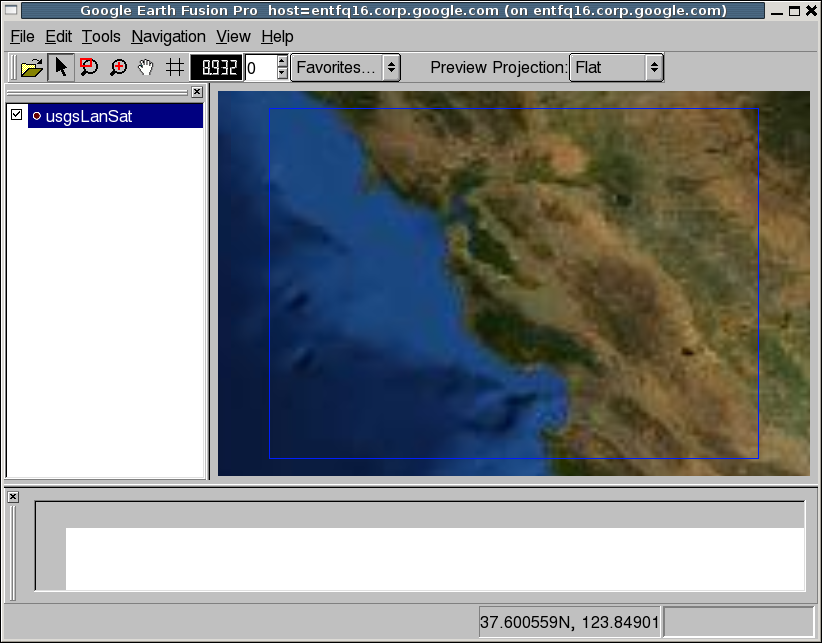Image resolution: width=822 pixels, height=643 pixels.
Task: Open a file with the folder icon
Action: tap(32, 67)
